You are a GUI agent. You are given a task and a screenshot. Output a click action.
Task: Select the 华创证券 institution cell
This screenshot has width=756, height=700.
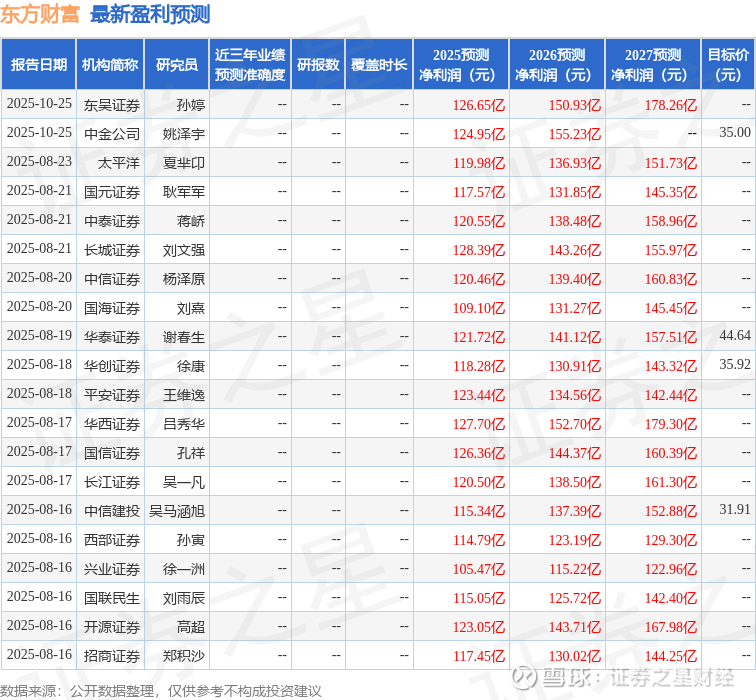(112, 366)
